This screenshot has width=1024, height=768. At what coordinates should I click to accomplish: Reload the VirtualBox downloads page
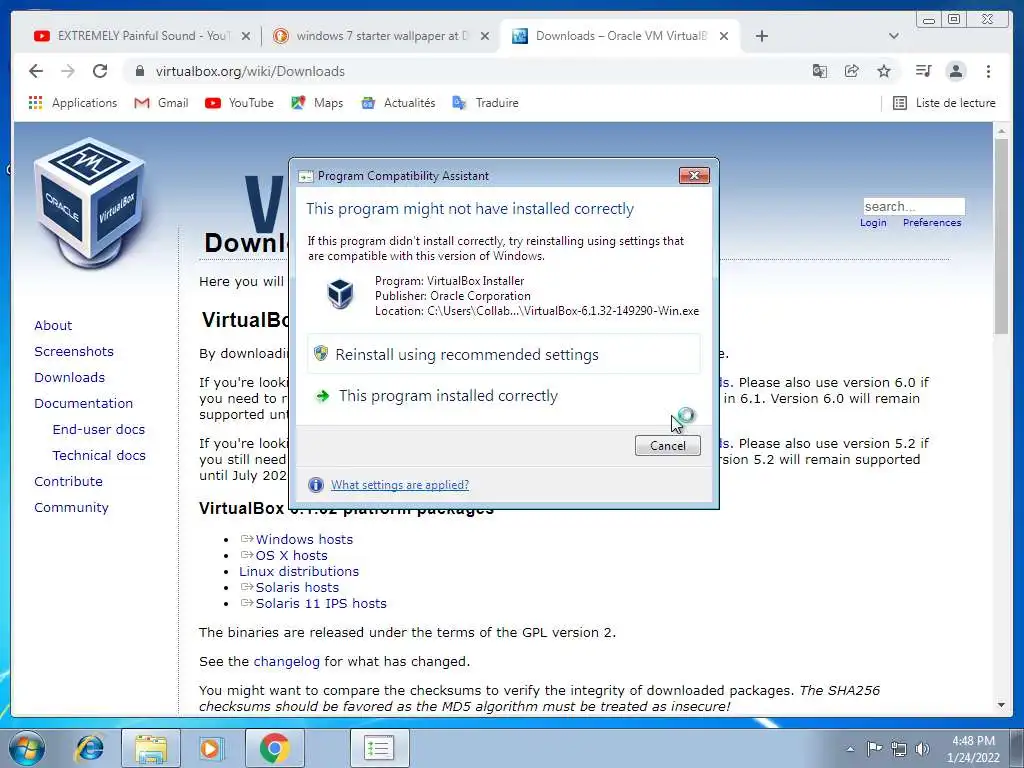100,71
